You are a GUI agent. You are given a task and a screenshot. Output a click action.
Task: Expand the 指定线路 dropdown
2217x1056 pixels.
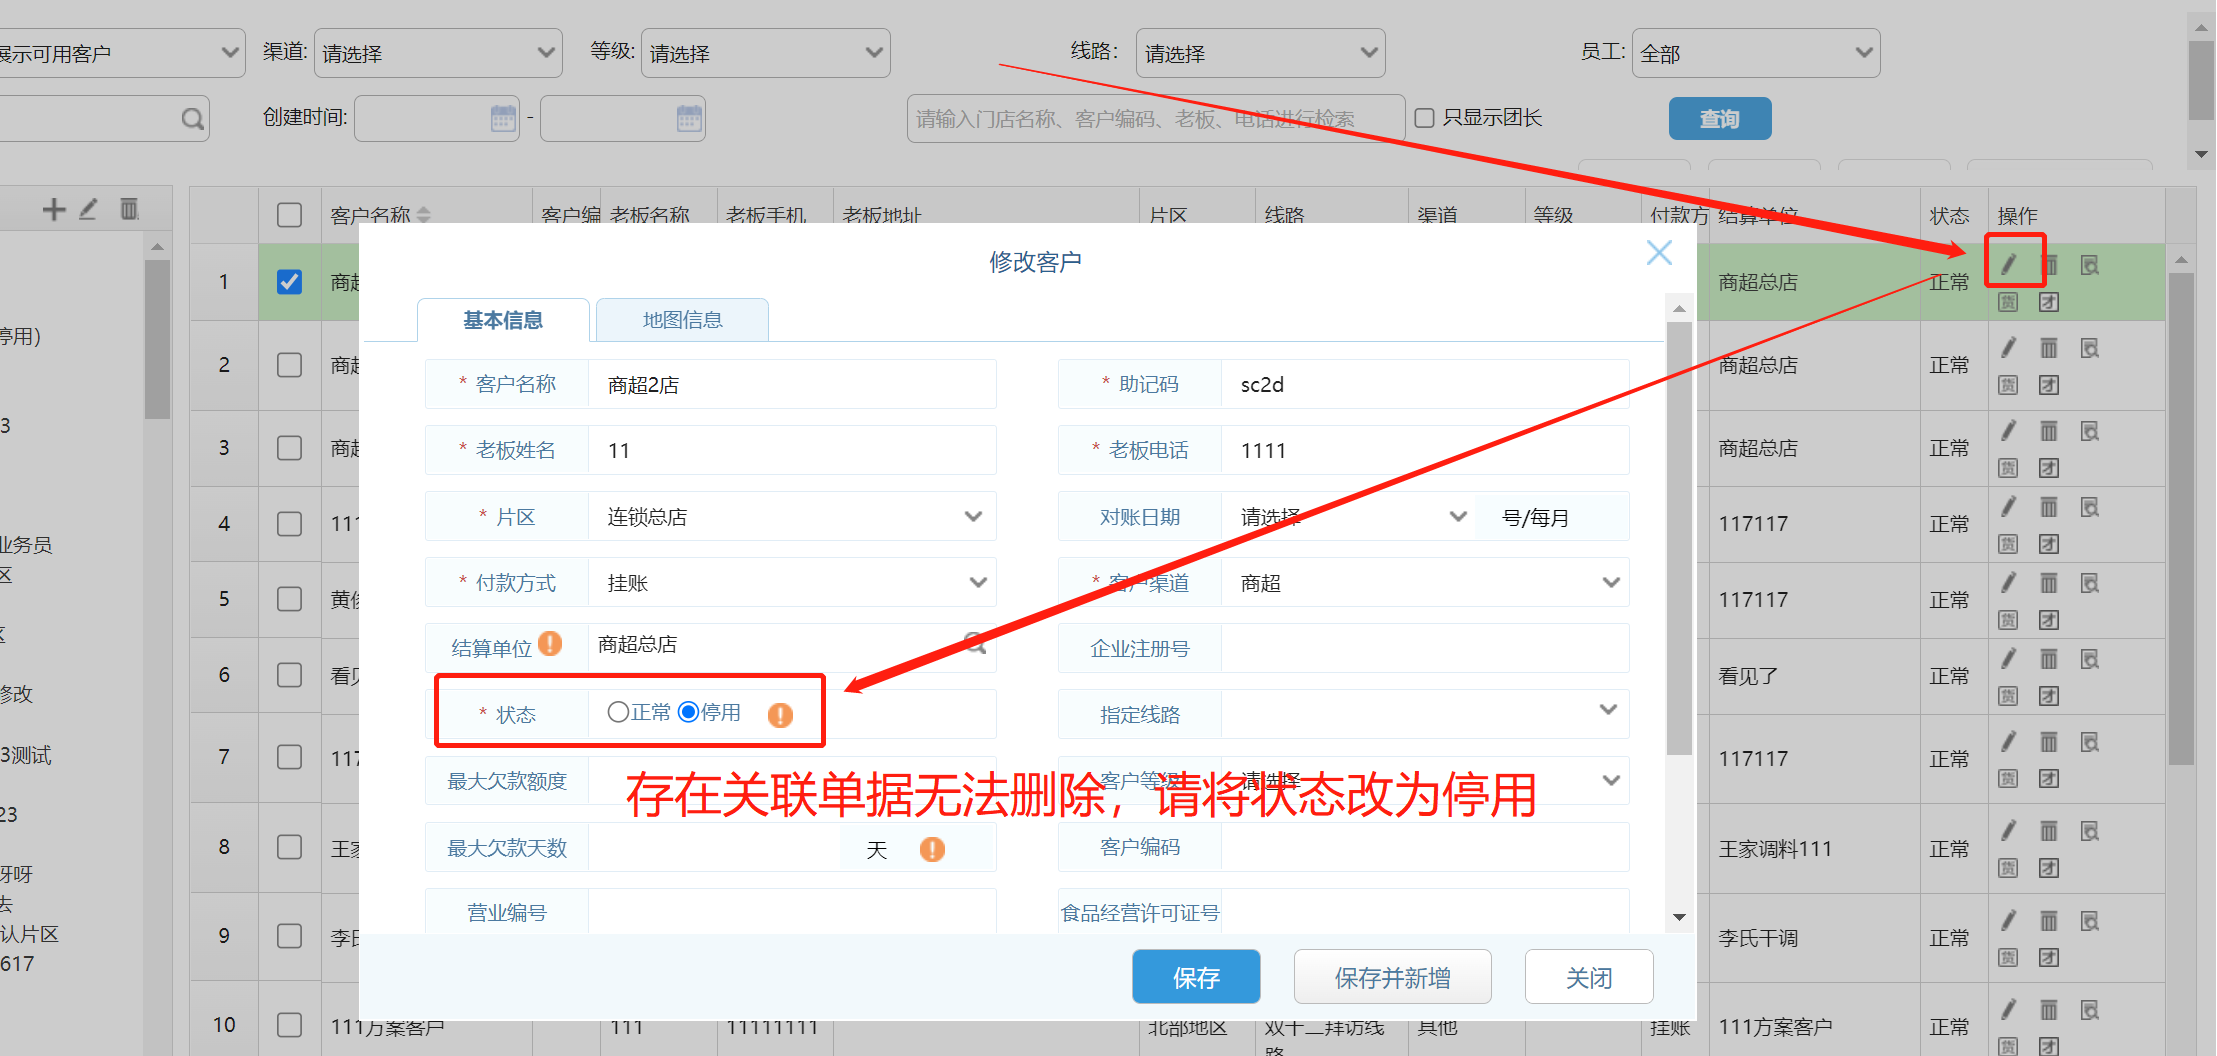(1425, 714)
